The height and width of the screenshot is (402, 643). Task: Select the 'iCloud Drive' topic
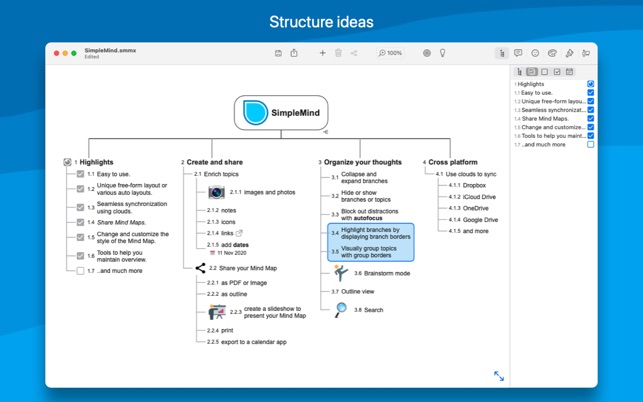tap(479, 197)
